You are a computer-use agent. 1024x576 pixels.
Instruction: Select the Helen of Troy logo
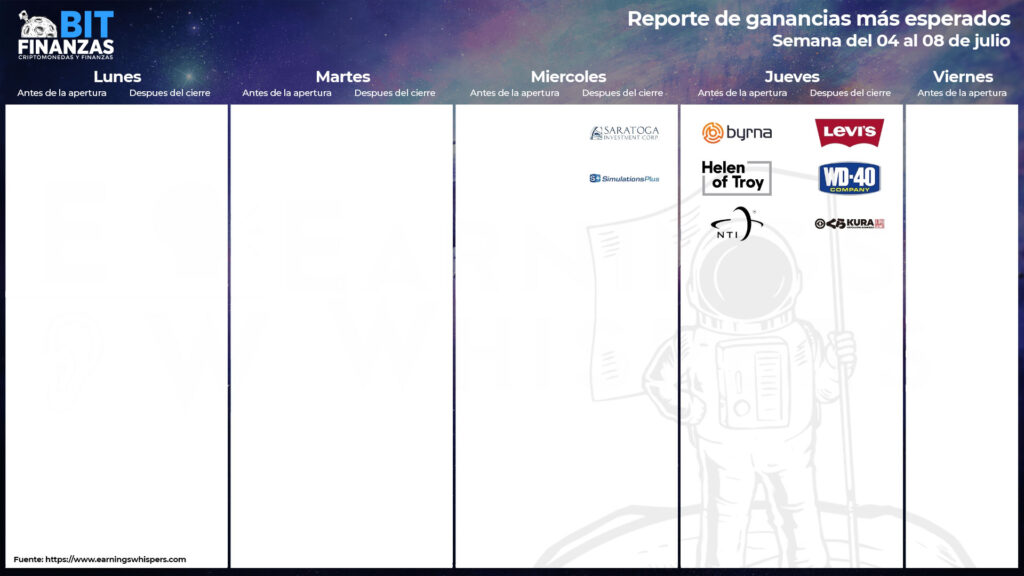736,177
